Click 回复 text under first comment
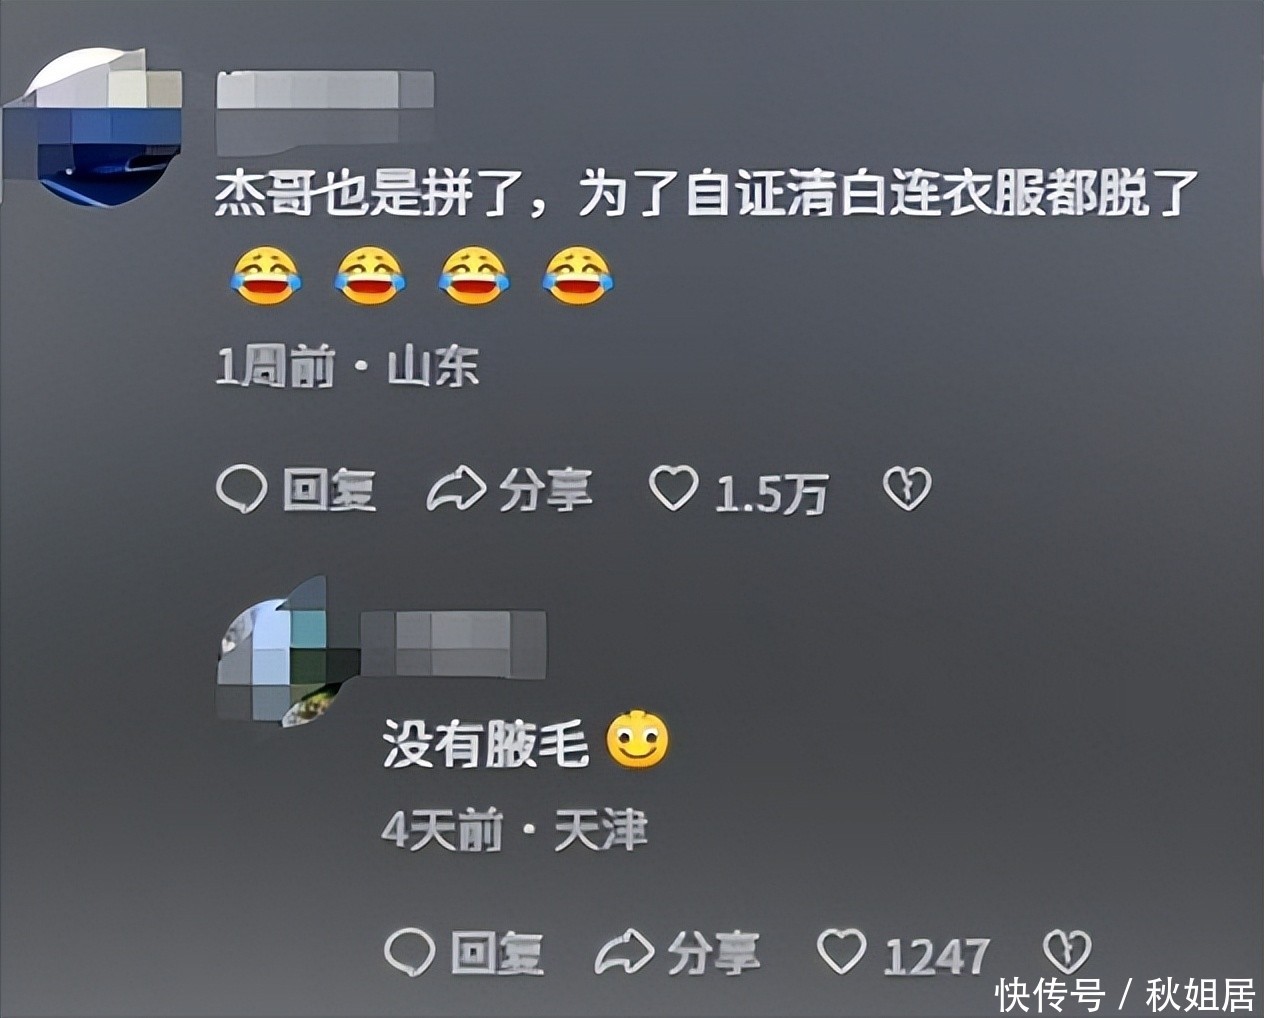This screenshot has width=1264, height=1018. pyautogui.click(x=329, y=491)
